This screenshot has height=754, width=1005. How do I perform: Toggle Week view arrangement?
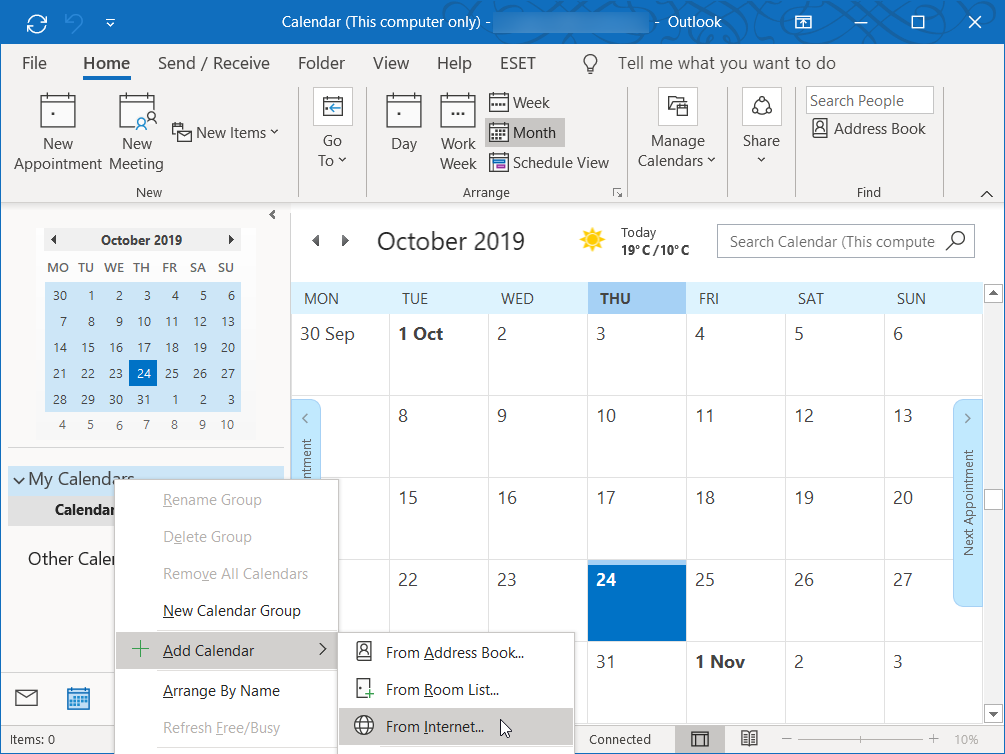(x=519, y=102)
